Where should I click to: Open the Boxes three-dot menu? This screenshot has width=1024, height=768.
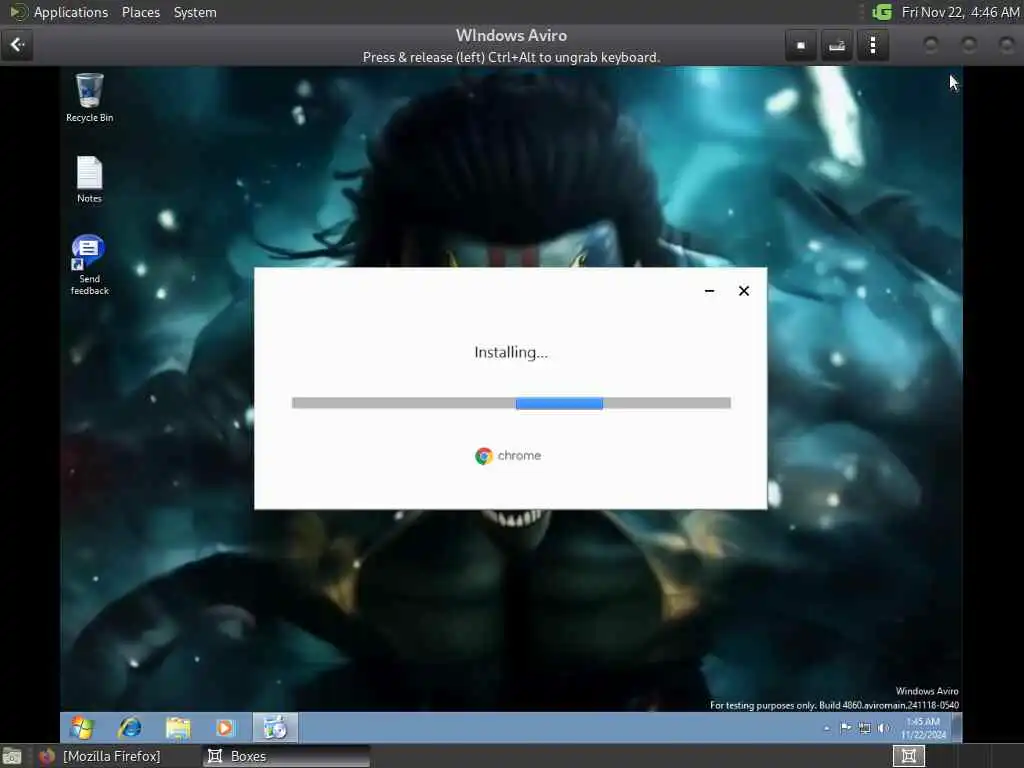[872, 45]
